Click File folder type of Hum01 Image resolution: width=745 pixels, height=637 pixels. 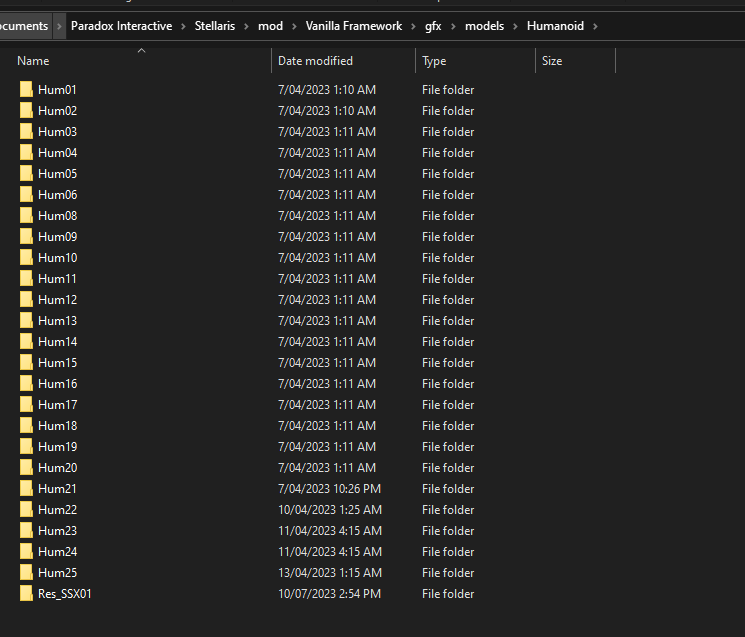448,89
